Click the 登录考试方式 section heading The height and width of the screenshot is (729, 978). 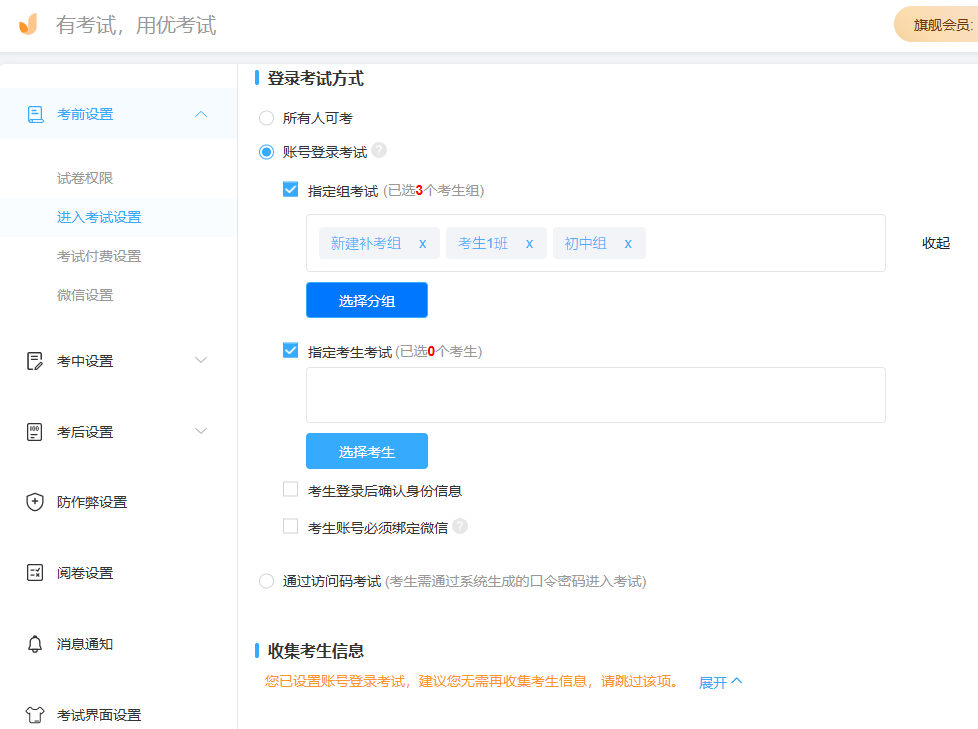point(316,79)
